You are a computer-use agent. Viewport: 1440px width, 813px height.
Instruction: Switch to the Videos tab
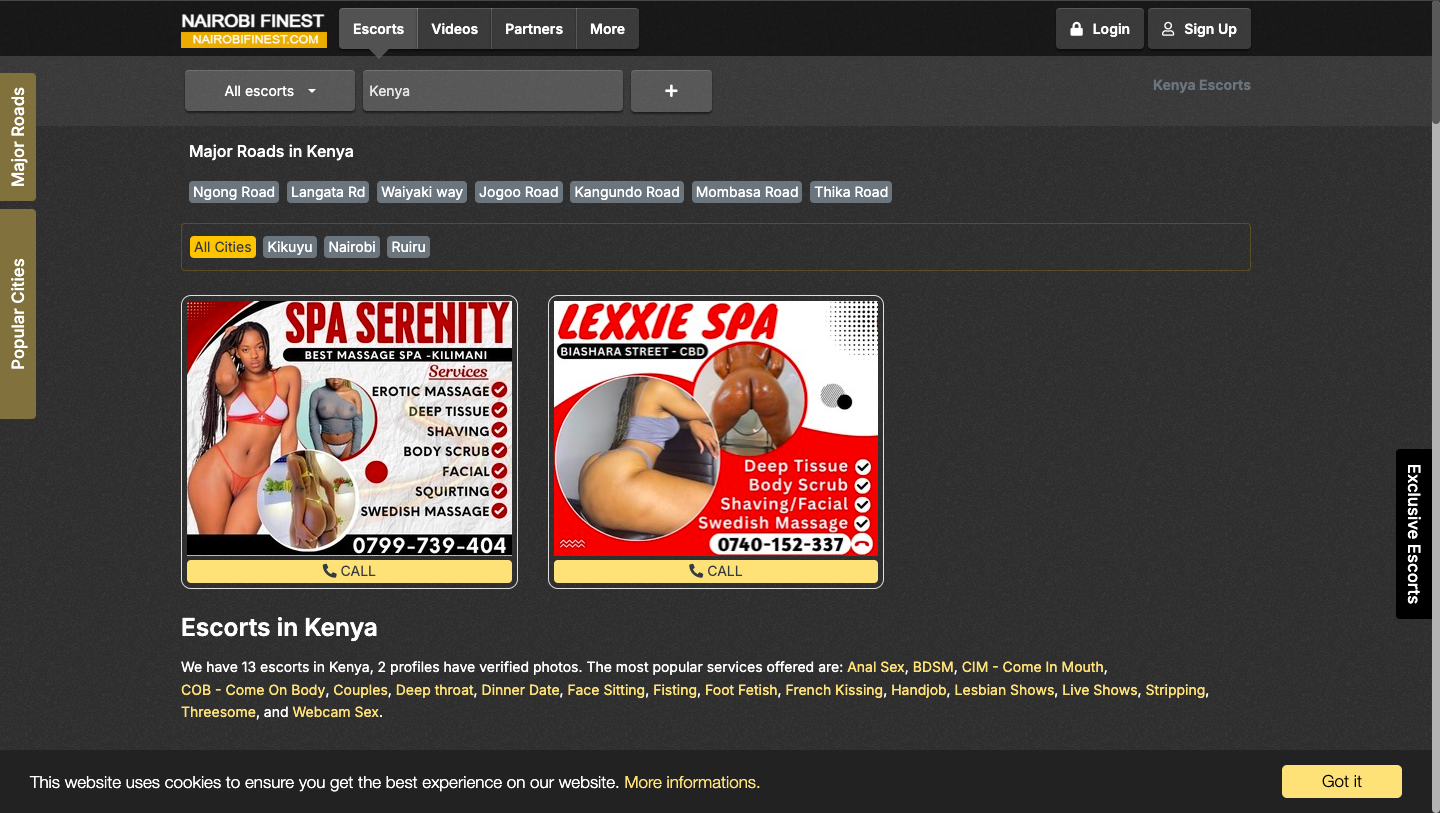pos(454,29)
